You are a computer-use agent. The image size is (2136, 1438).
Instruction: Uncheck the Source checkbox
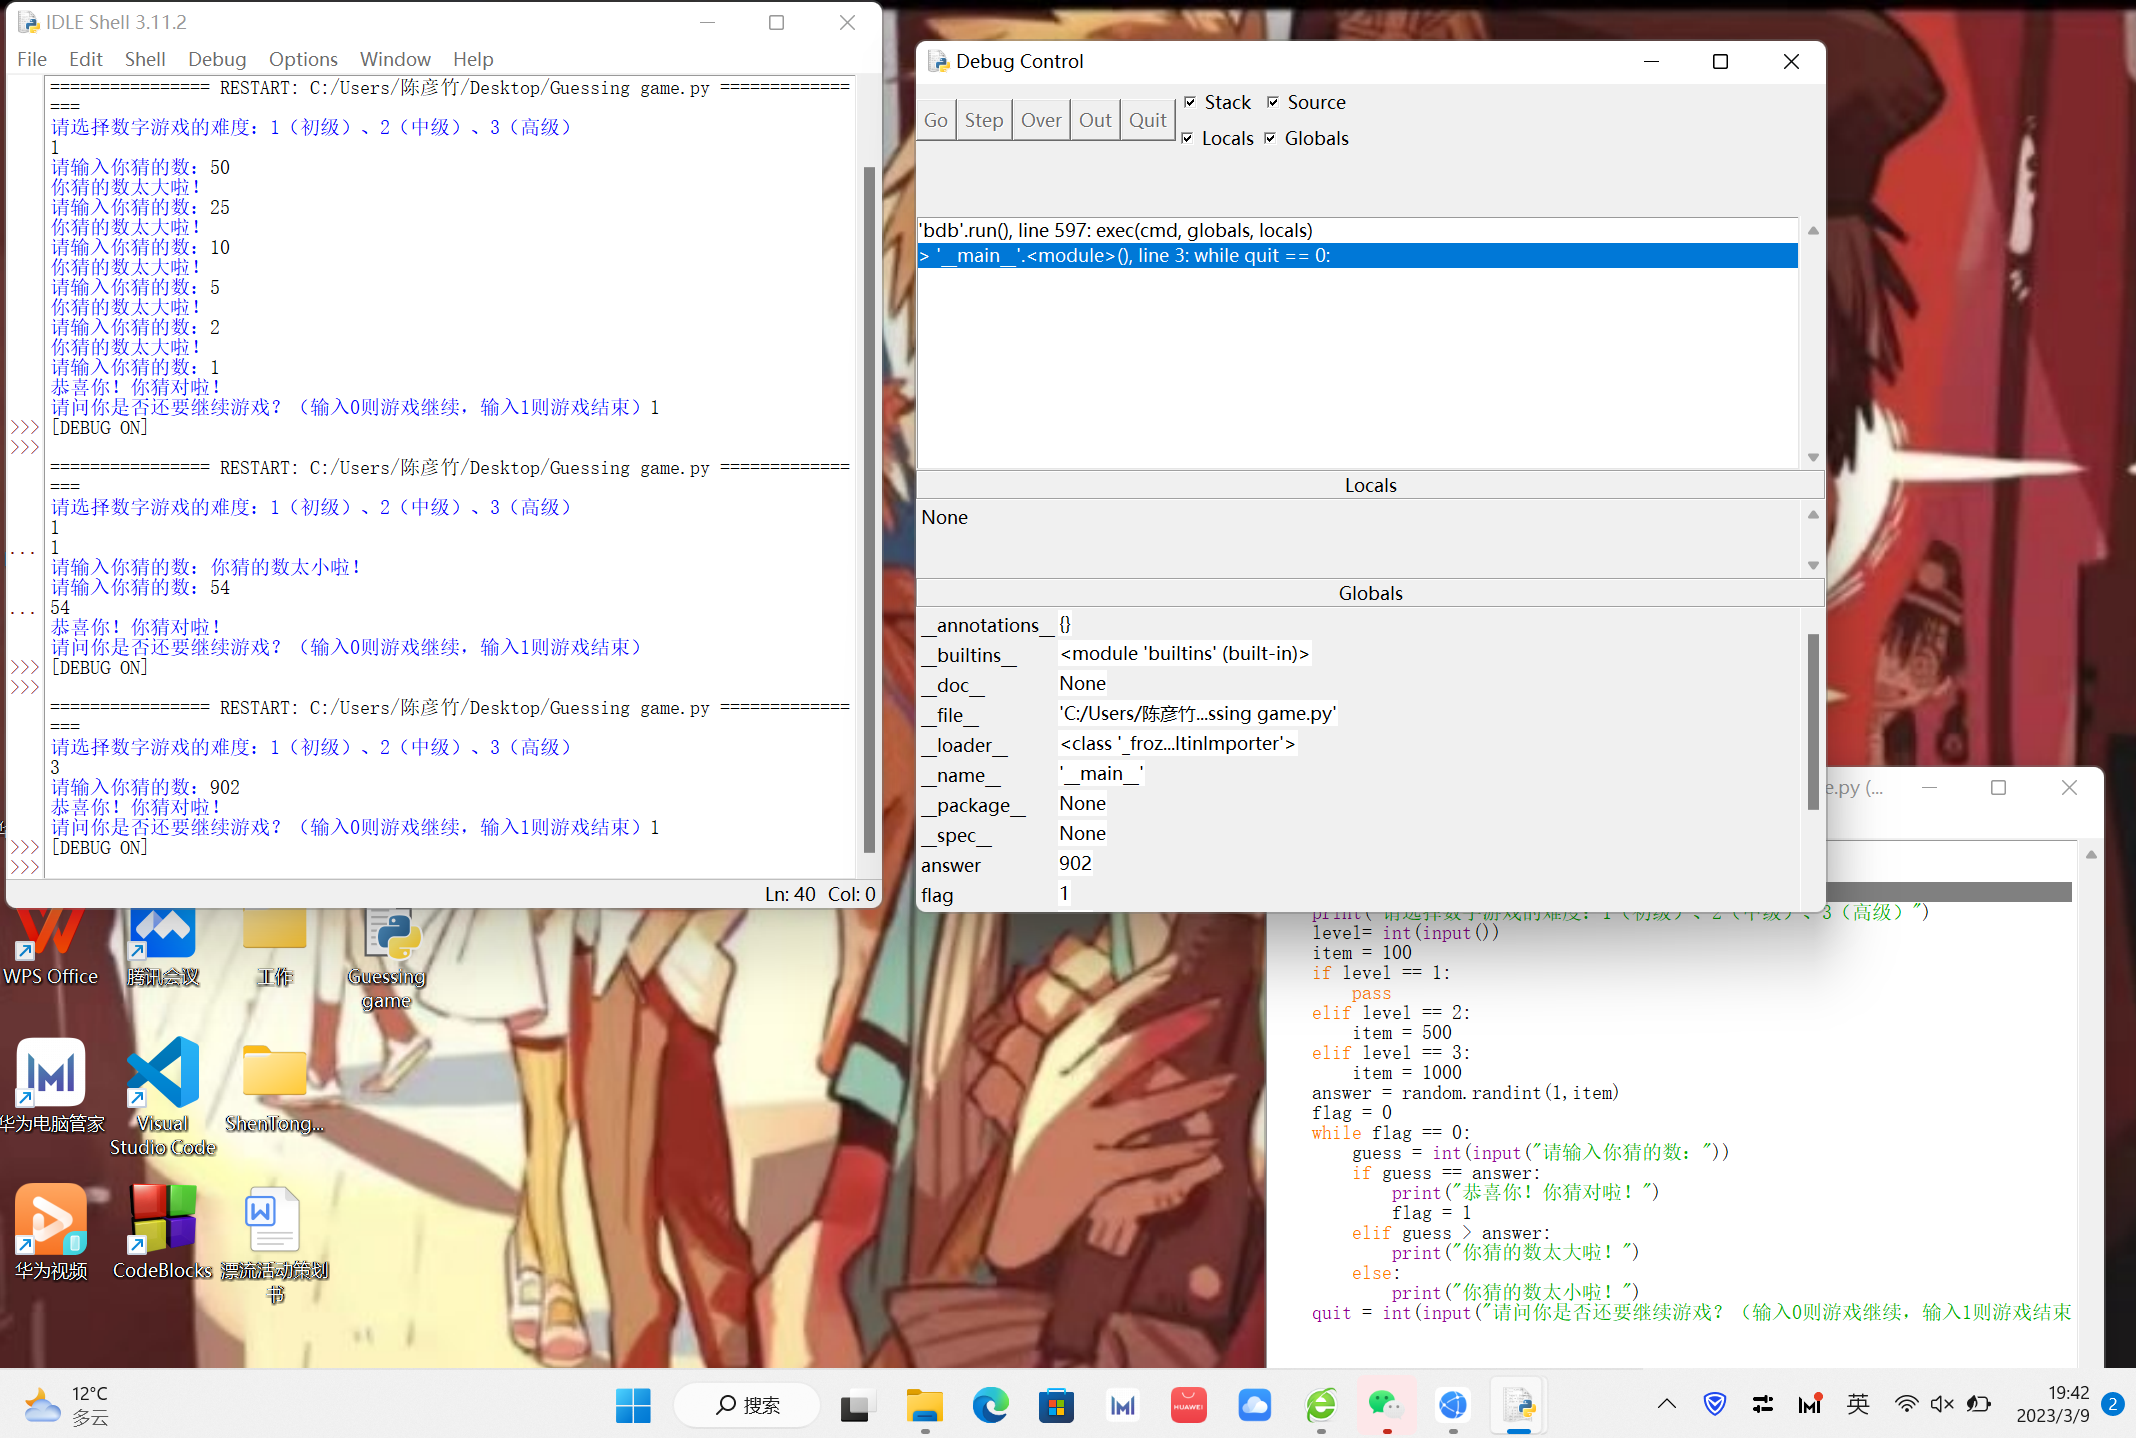[x=1273, y=102]
